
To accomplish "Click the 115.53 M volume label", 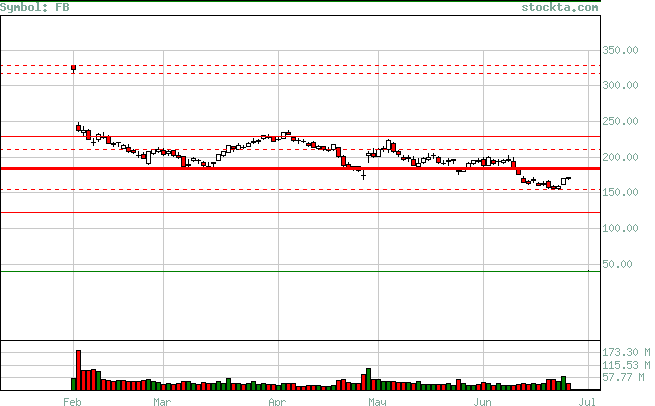I will (626, 365).
